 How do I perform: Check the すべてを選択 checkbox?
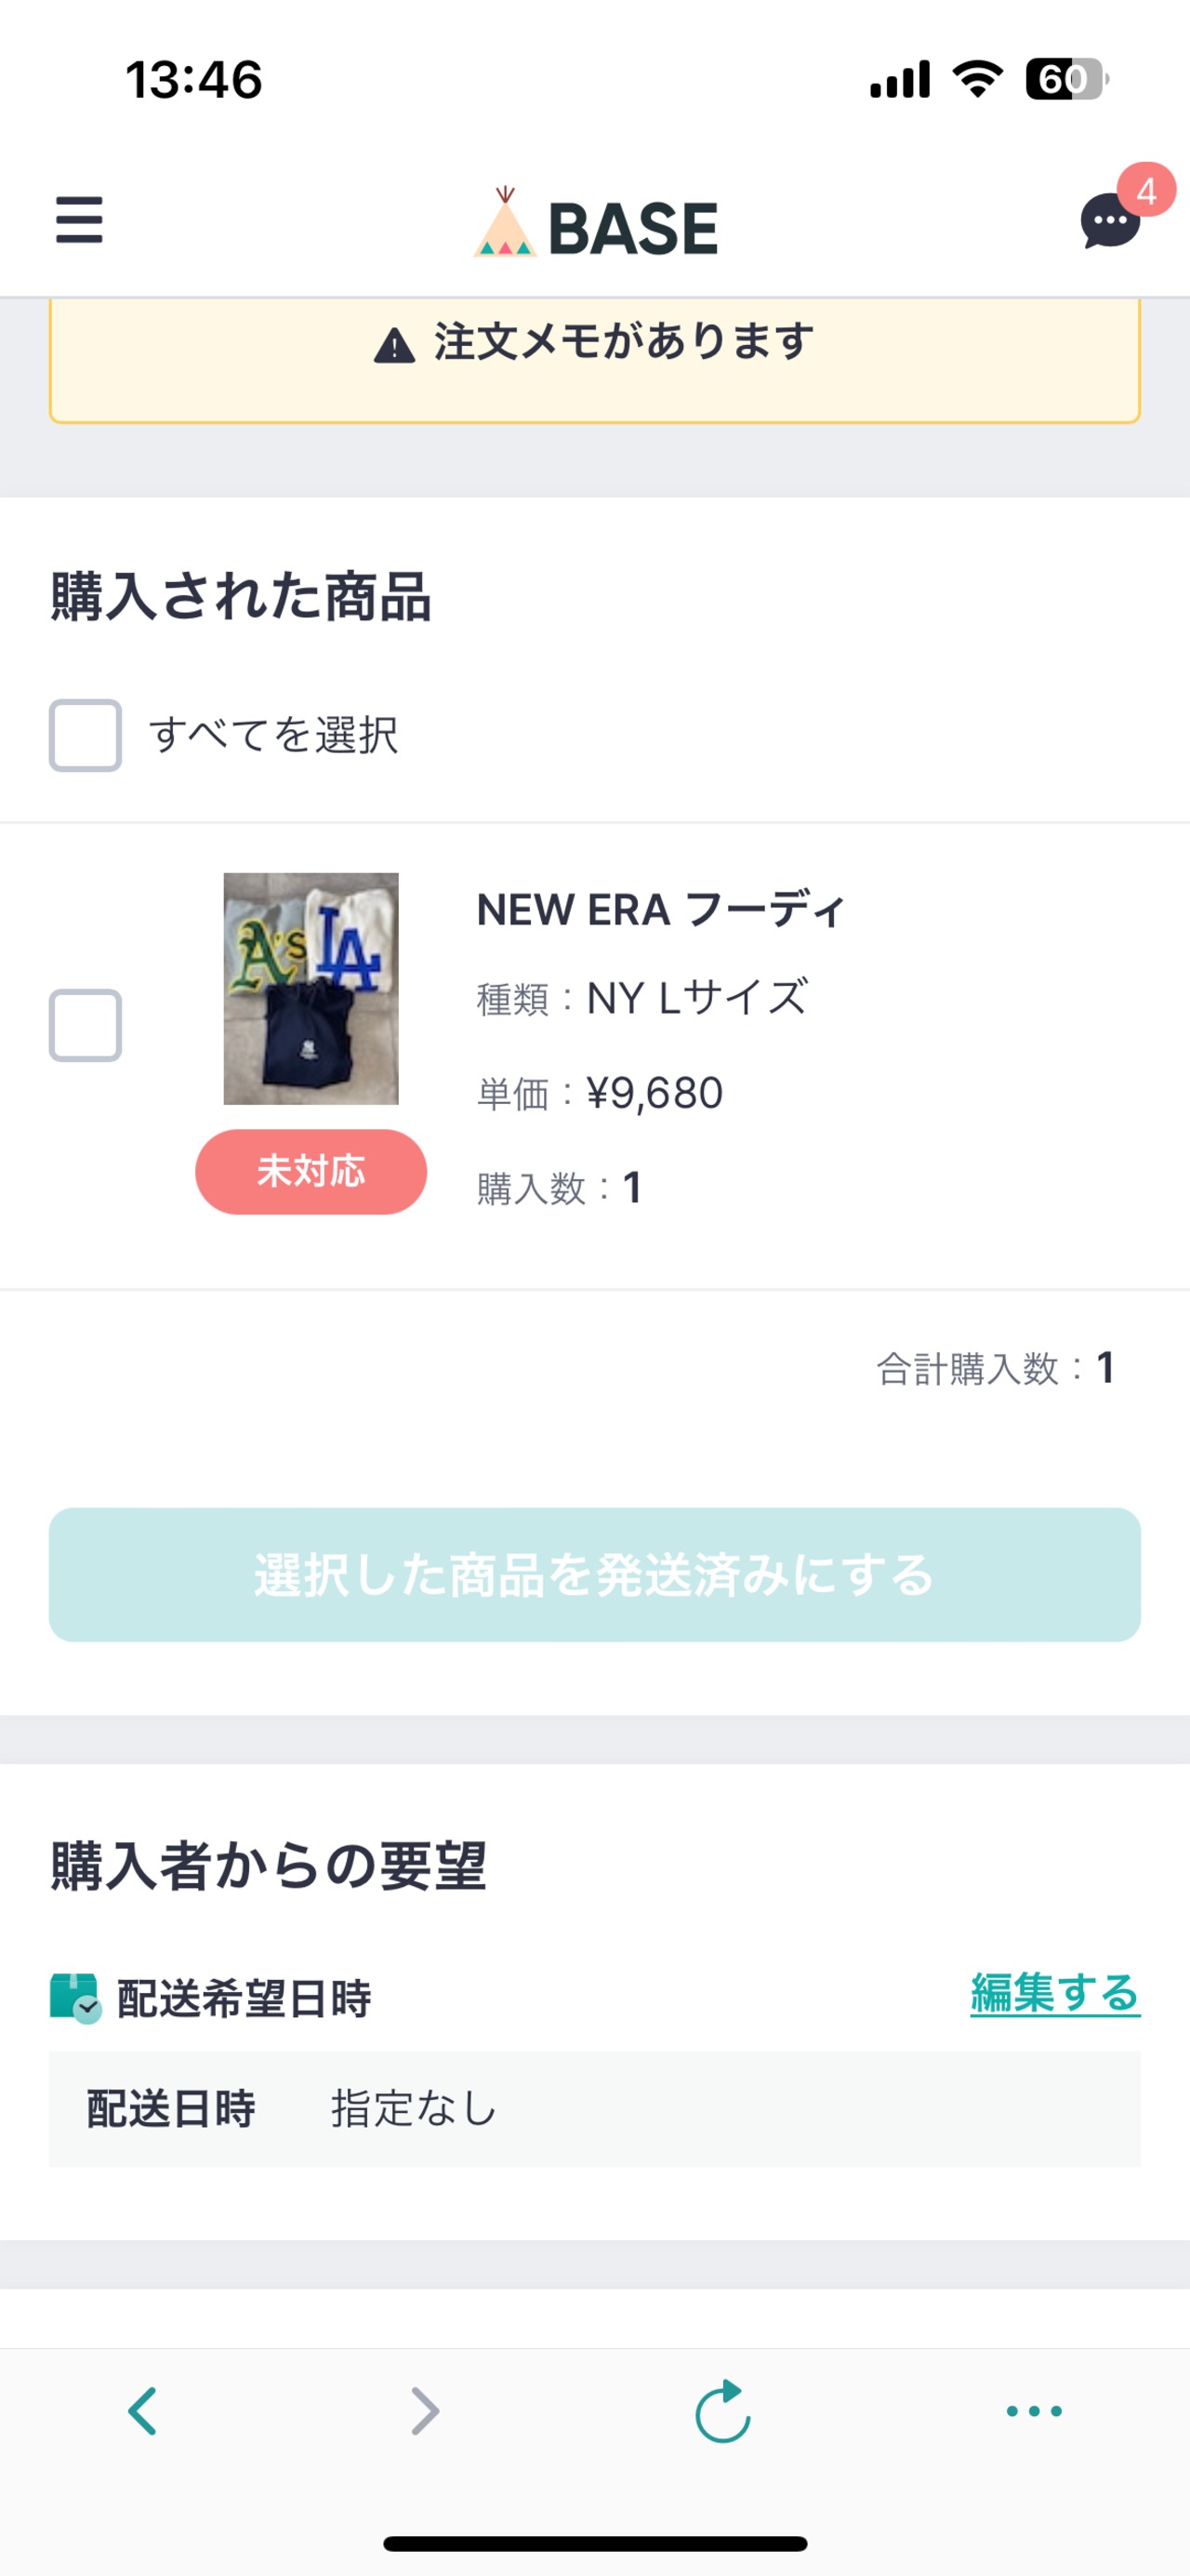tap(86, 736)
